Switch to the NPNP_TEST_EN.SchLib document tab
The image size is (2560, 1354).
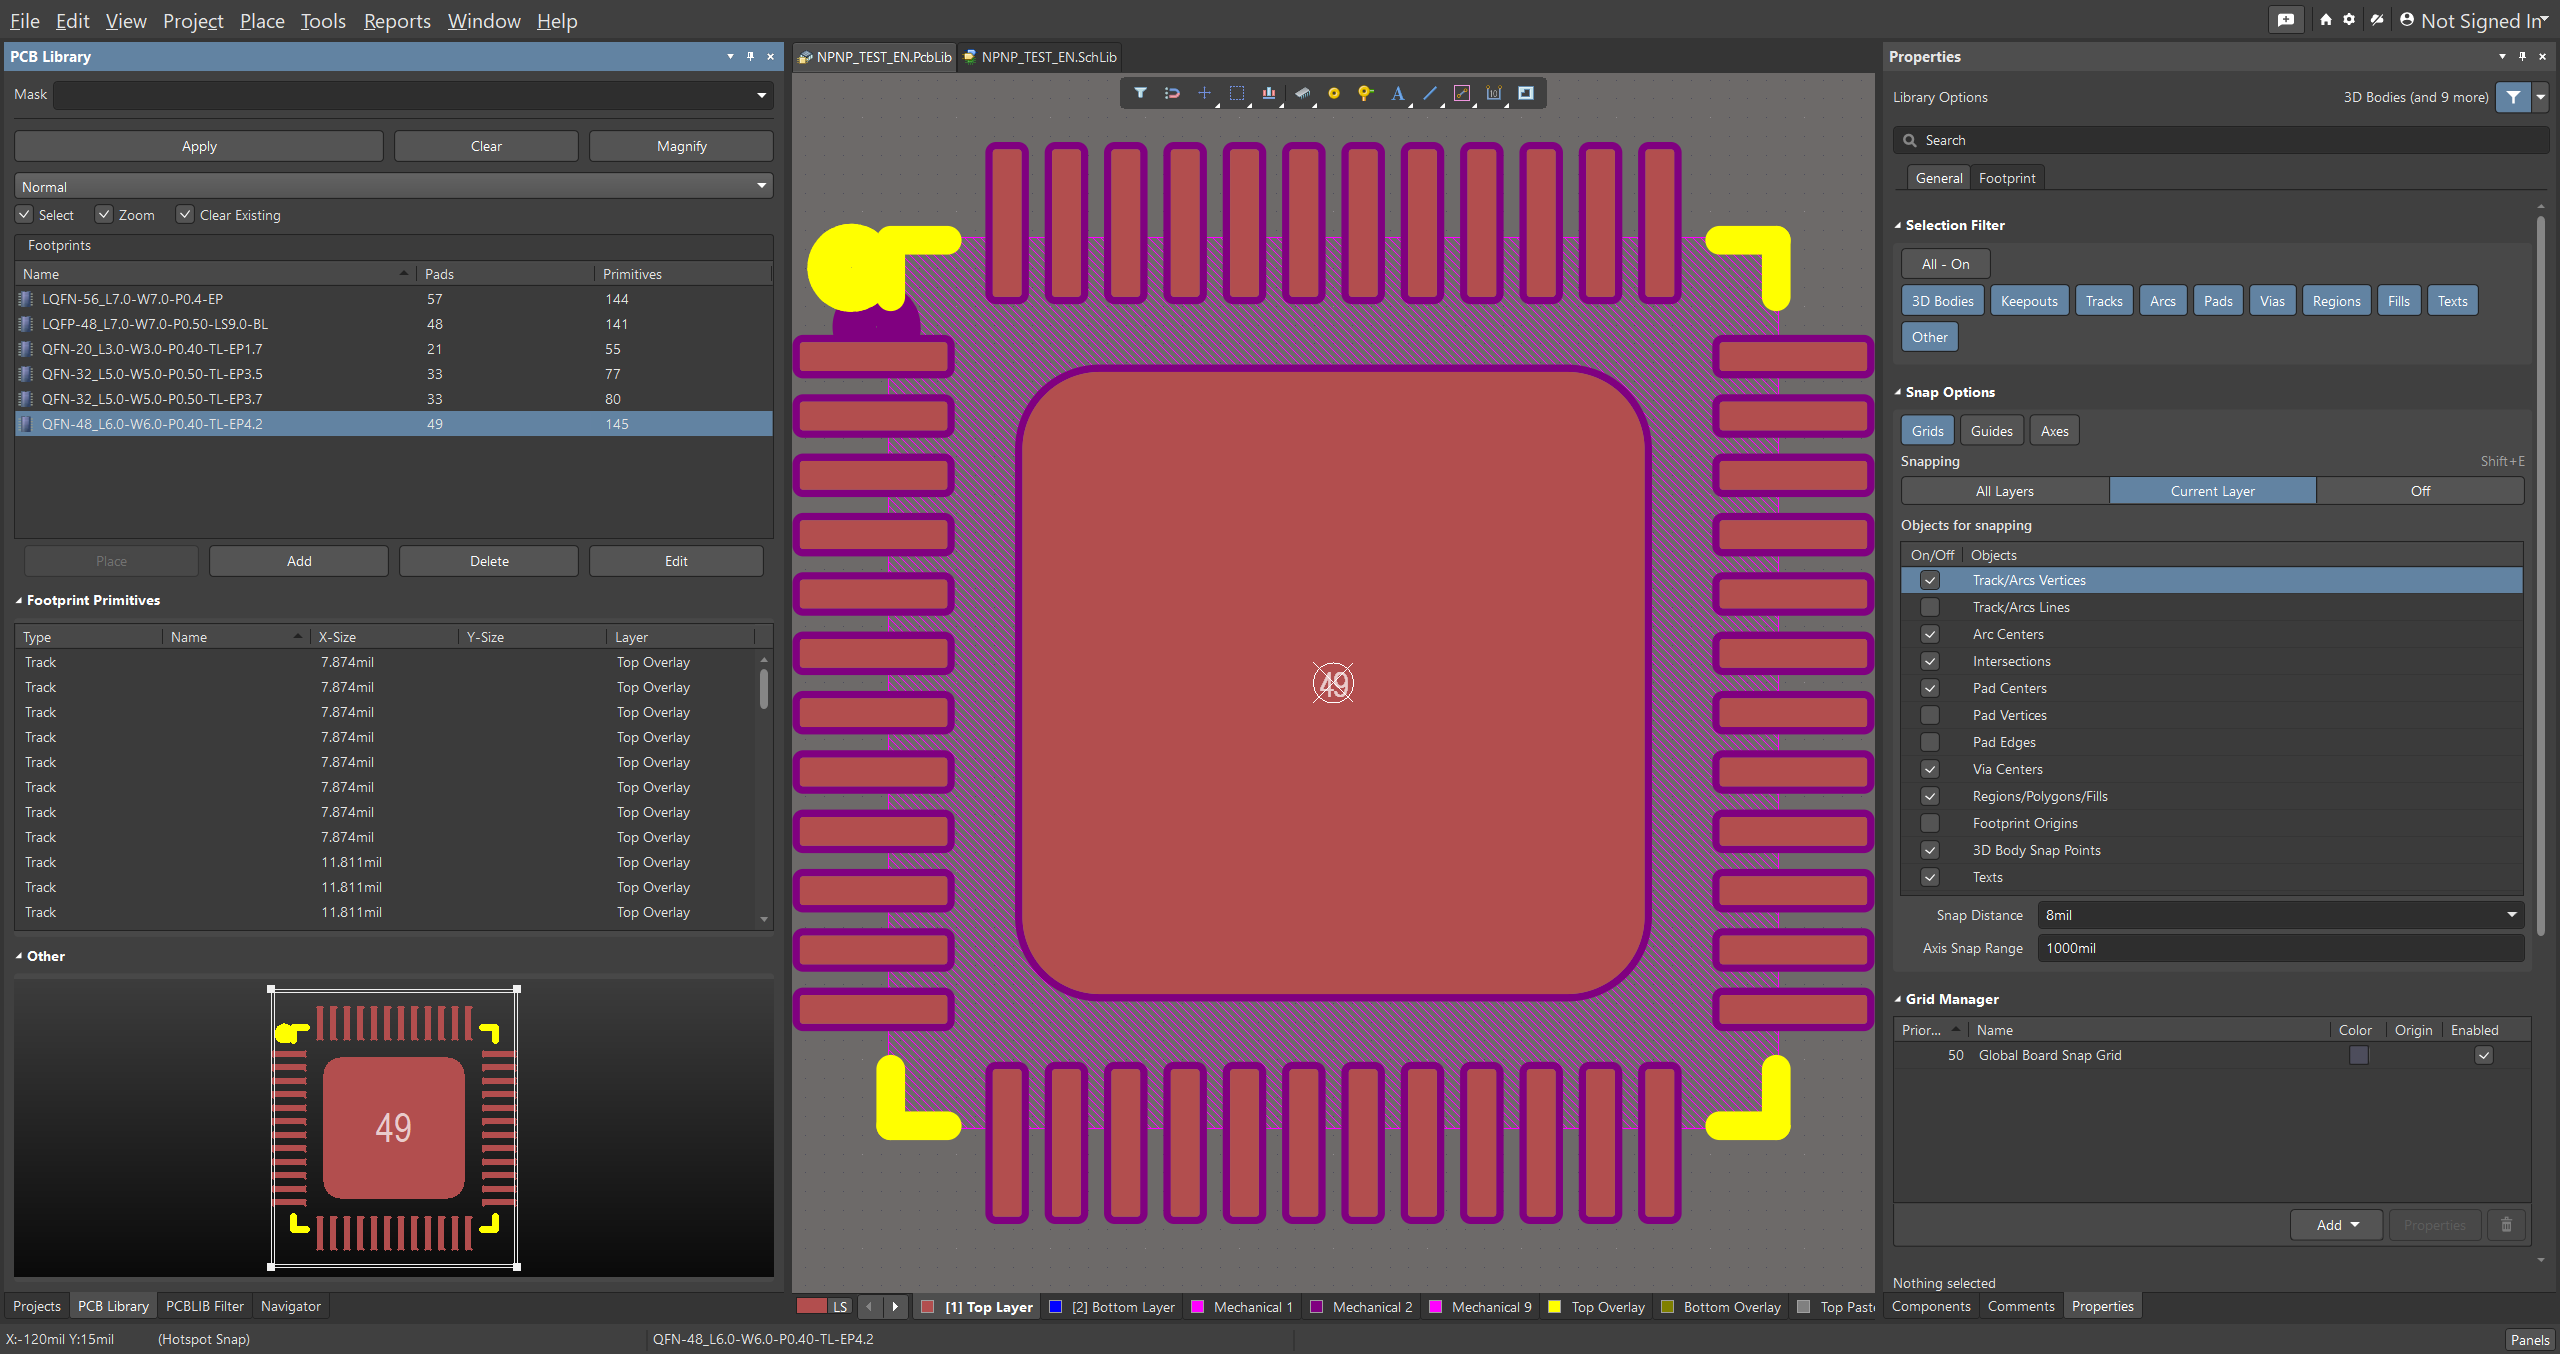[1040, 57]
